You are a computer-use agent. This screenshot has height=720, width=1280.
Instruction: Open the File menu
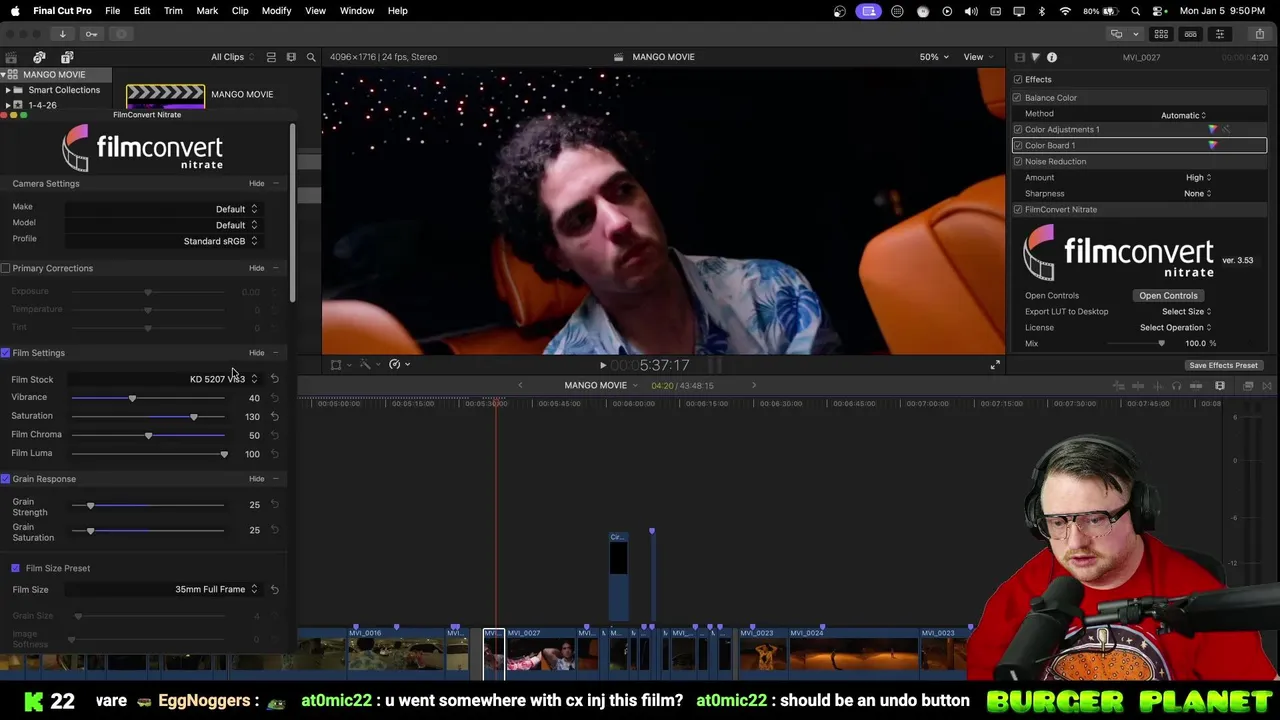coord(113,11)
